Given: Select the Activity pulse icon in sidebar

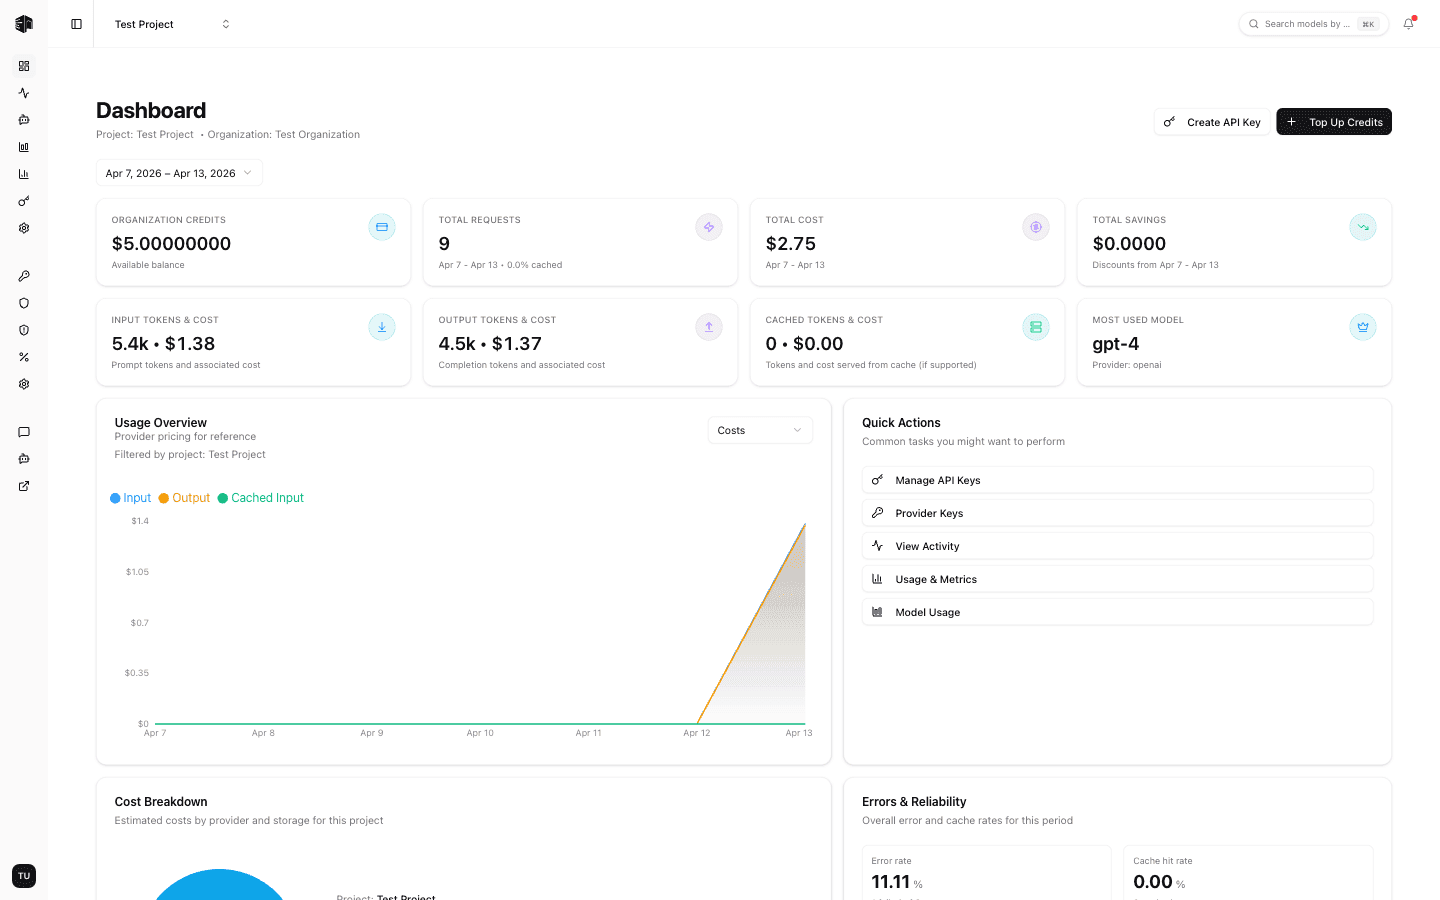Looking at the screenshot, I should [x=24, y=92].
